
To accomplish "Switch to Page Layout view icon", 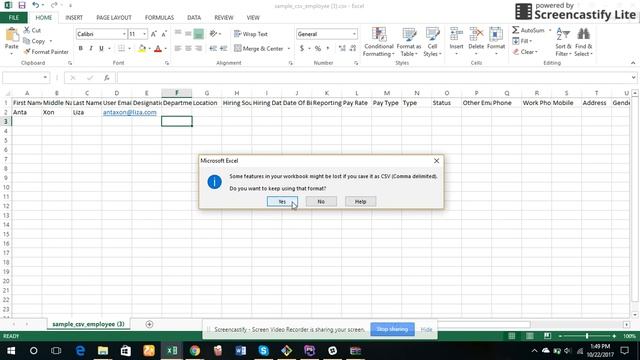I will coord(529,336).
